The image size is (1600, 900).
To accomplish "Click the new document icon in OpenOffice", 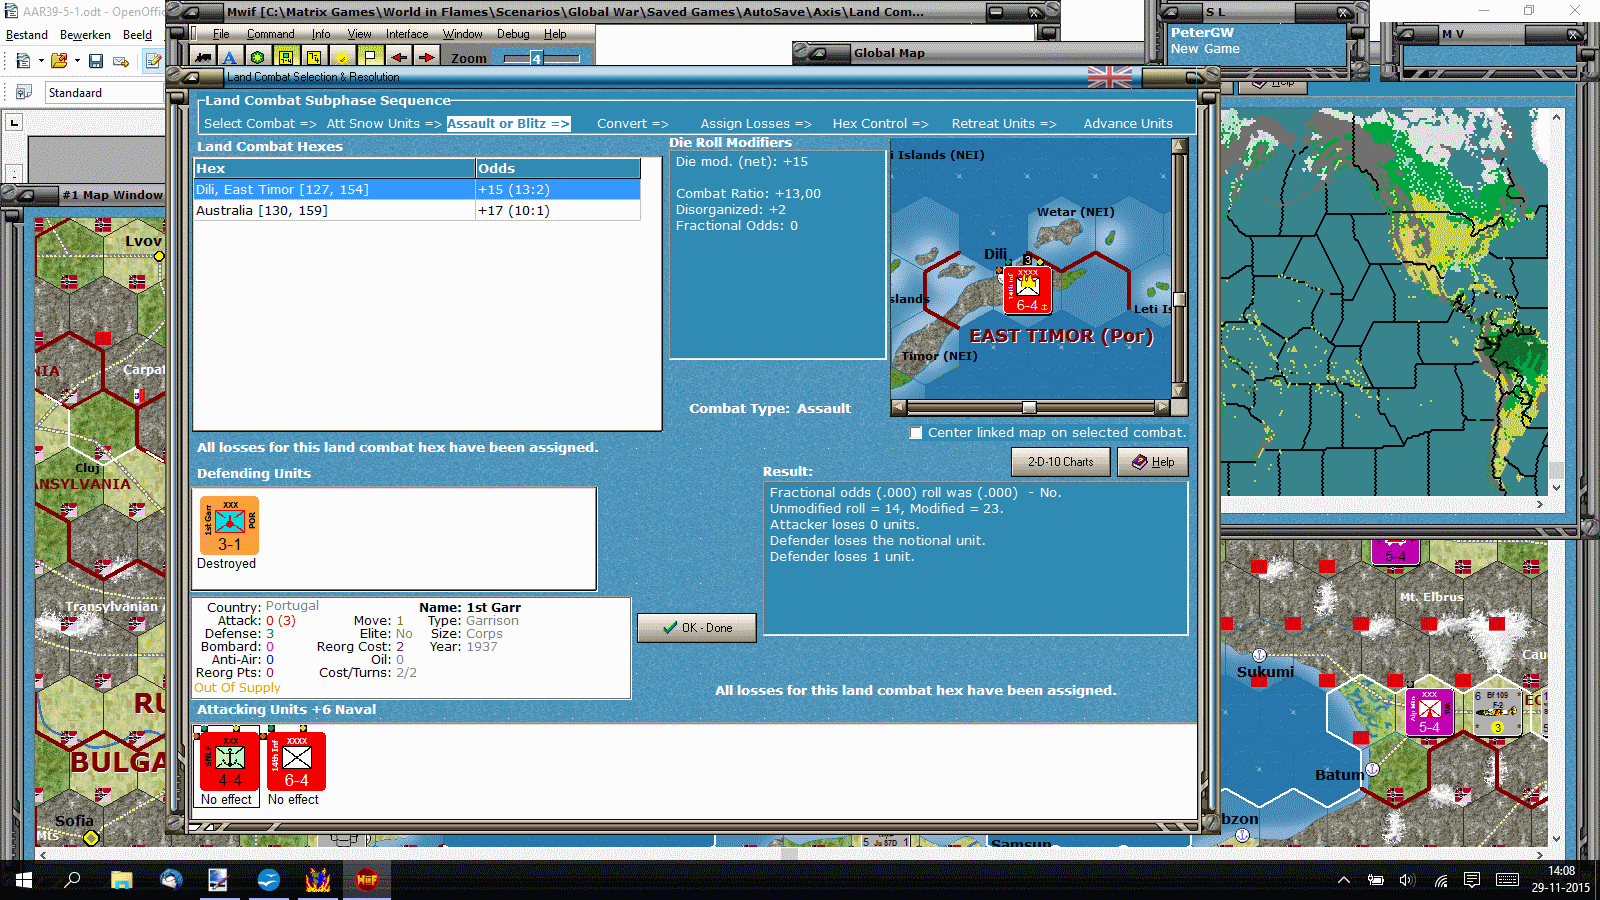I will tap(23, 61).
